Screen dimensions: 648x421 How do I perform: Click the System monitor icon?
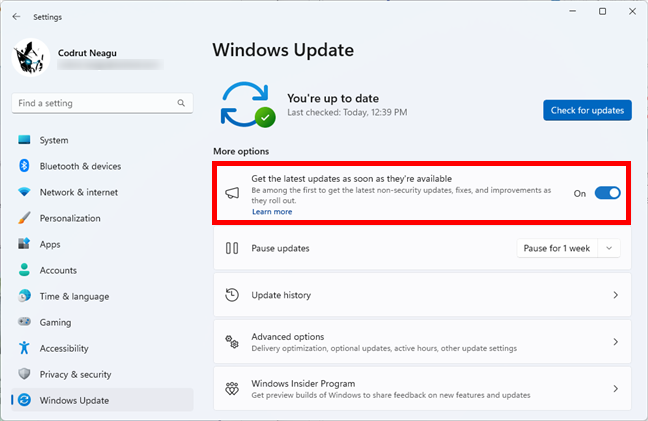(24, 140)
